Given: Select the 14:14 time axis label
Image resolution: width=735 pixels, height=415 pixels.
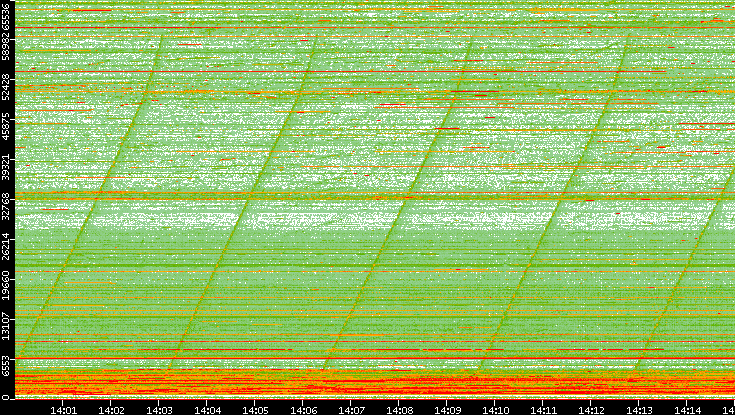Looking at the screenshot, I should click(687, 410).
